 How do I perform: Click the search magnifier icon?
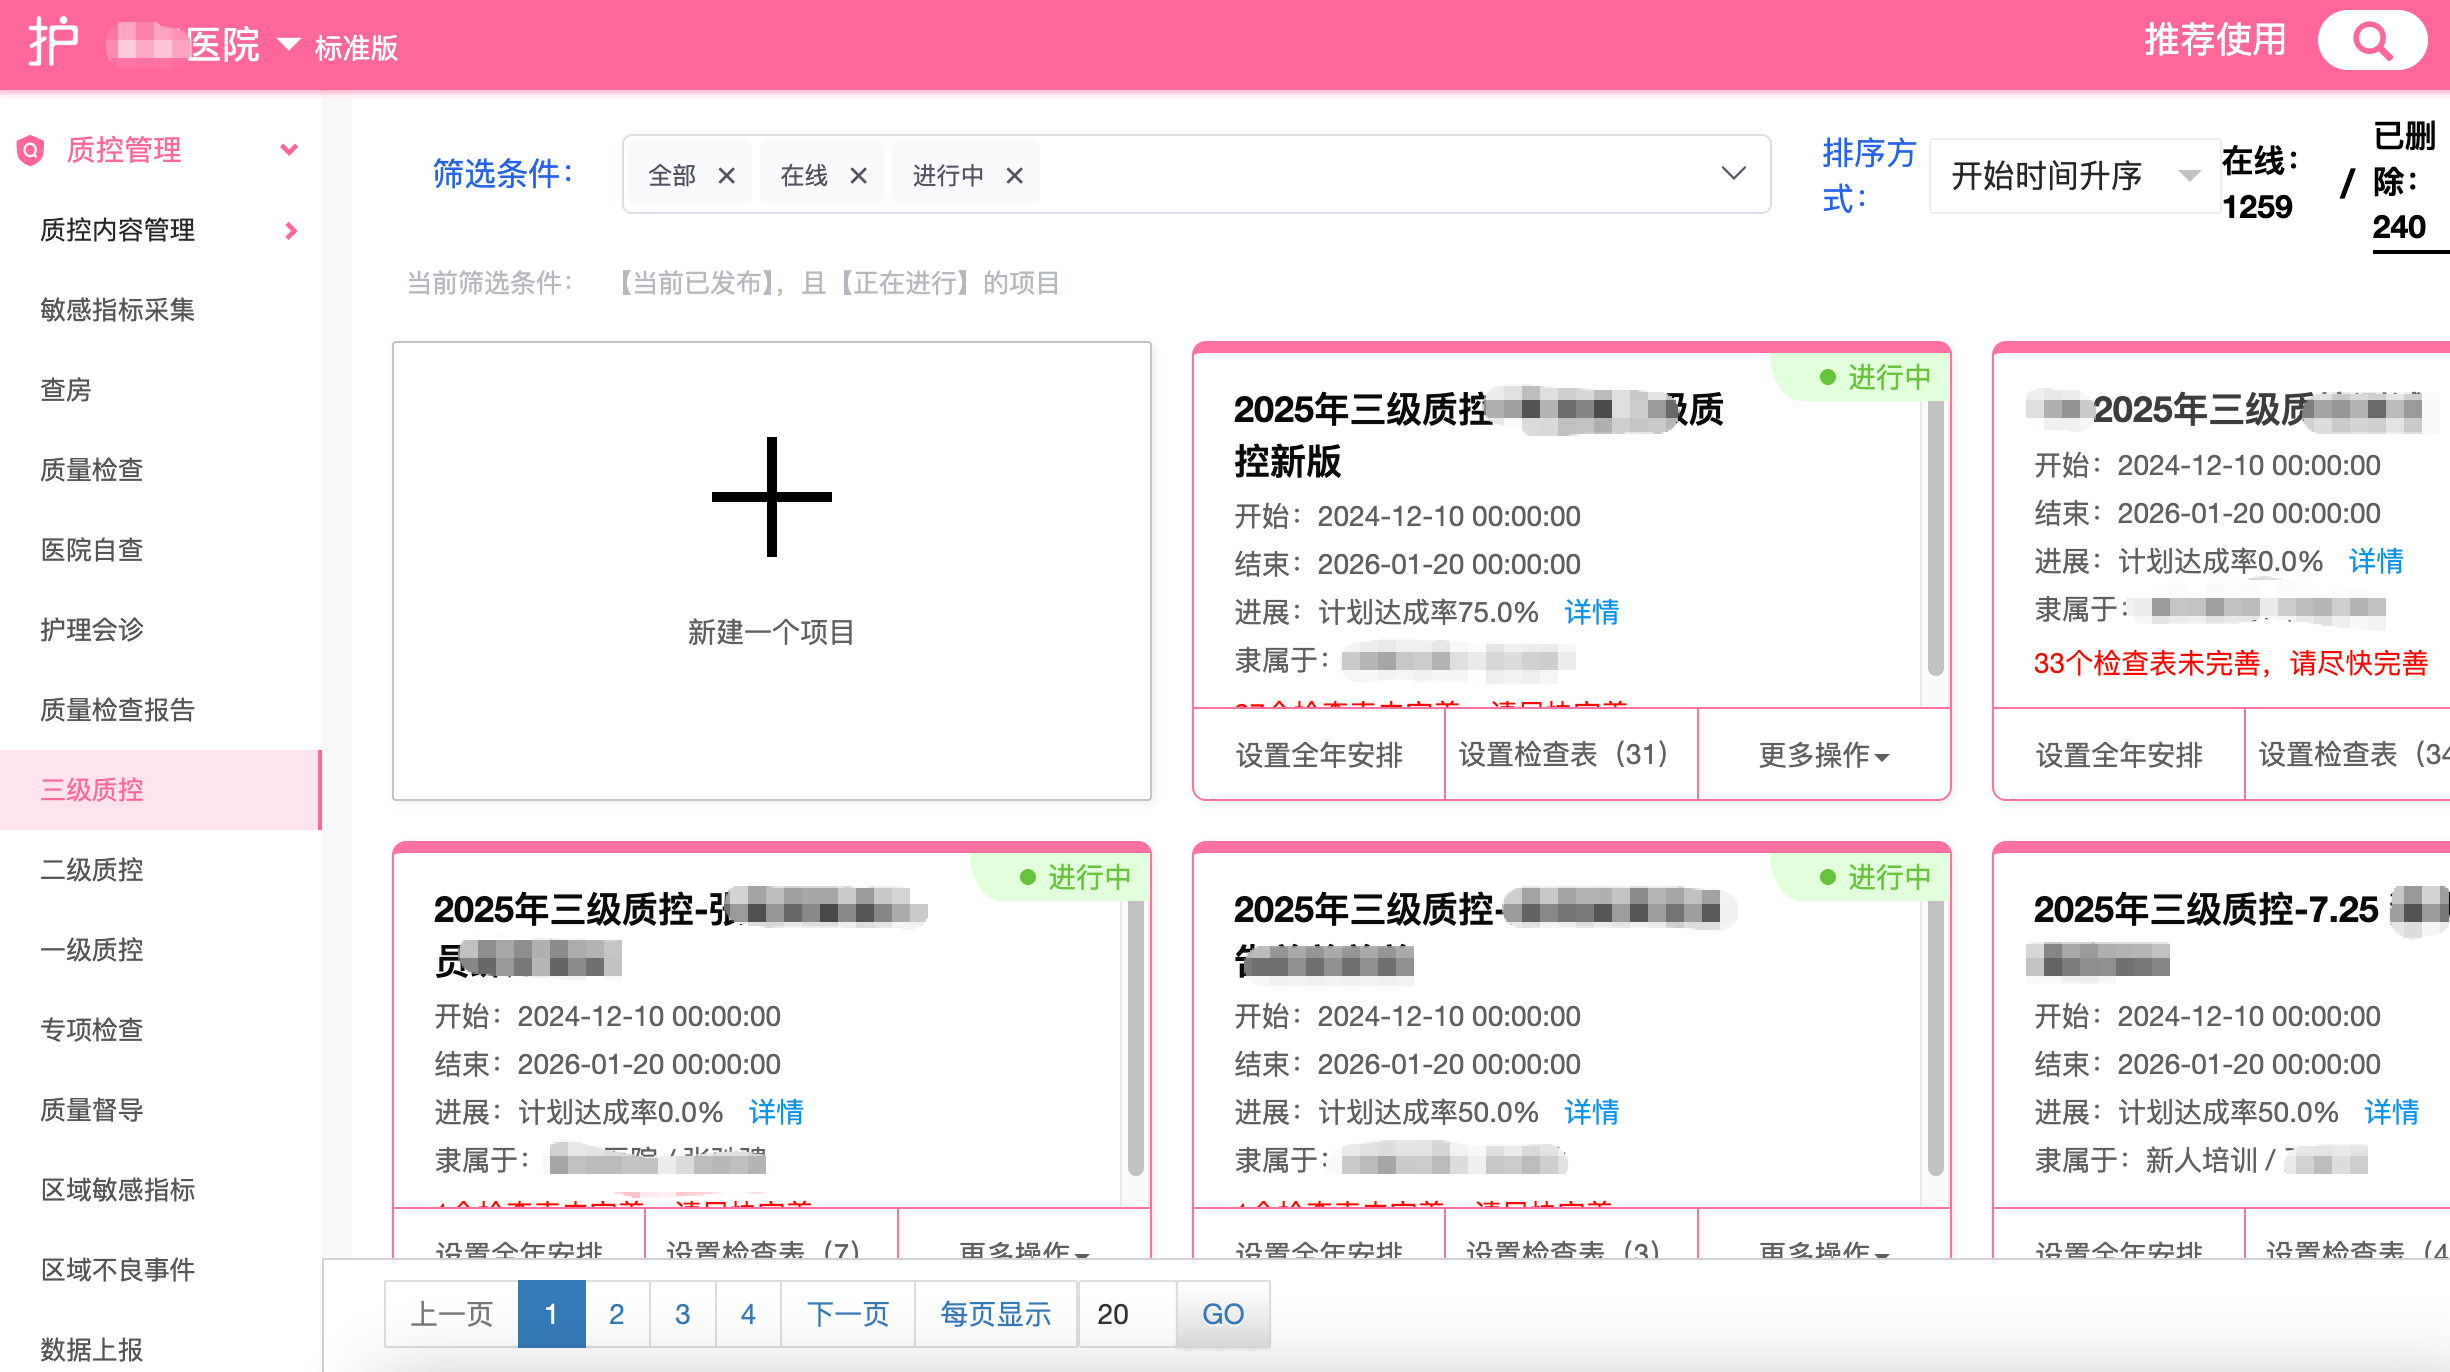pyautogui.click(x=2372, y=41)
